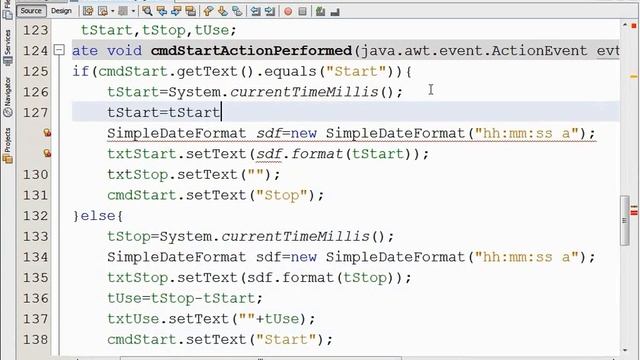This screenshot has width=640, height=360.
Task: Open the Files side panel at the top
Action: coord(7,10)
